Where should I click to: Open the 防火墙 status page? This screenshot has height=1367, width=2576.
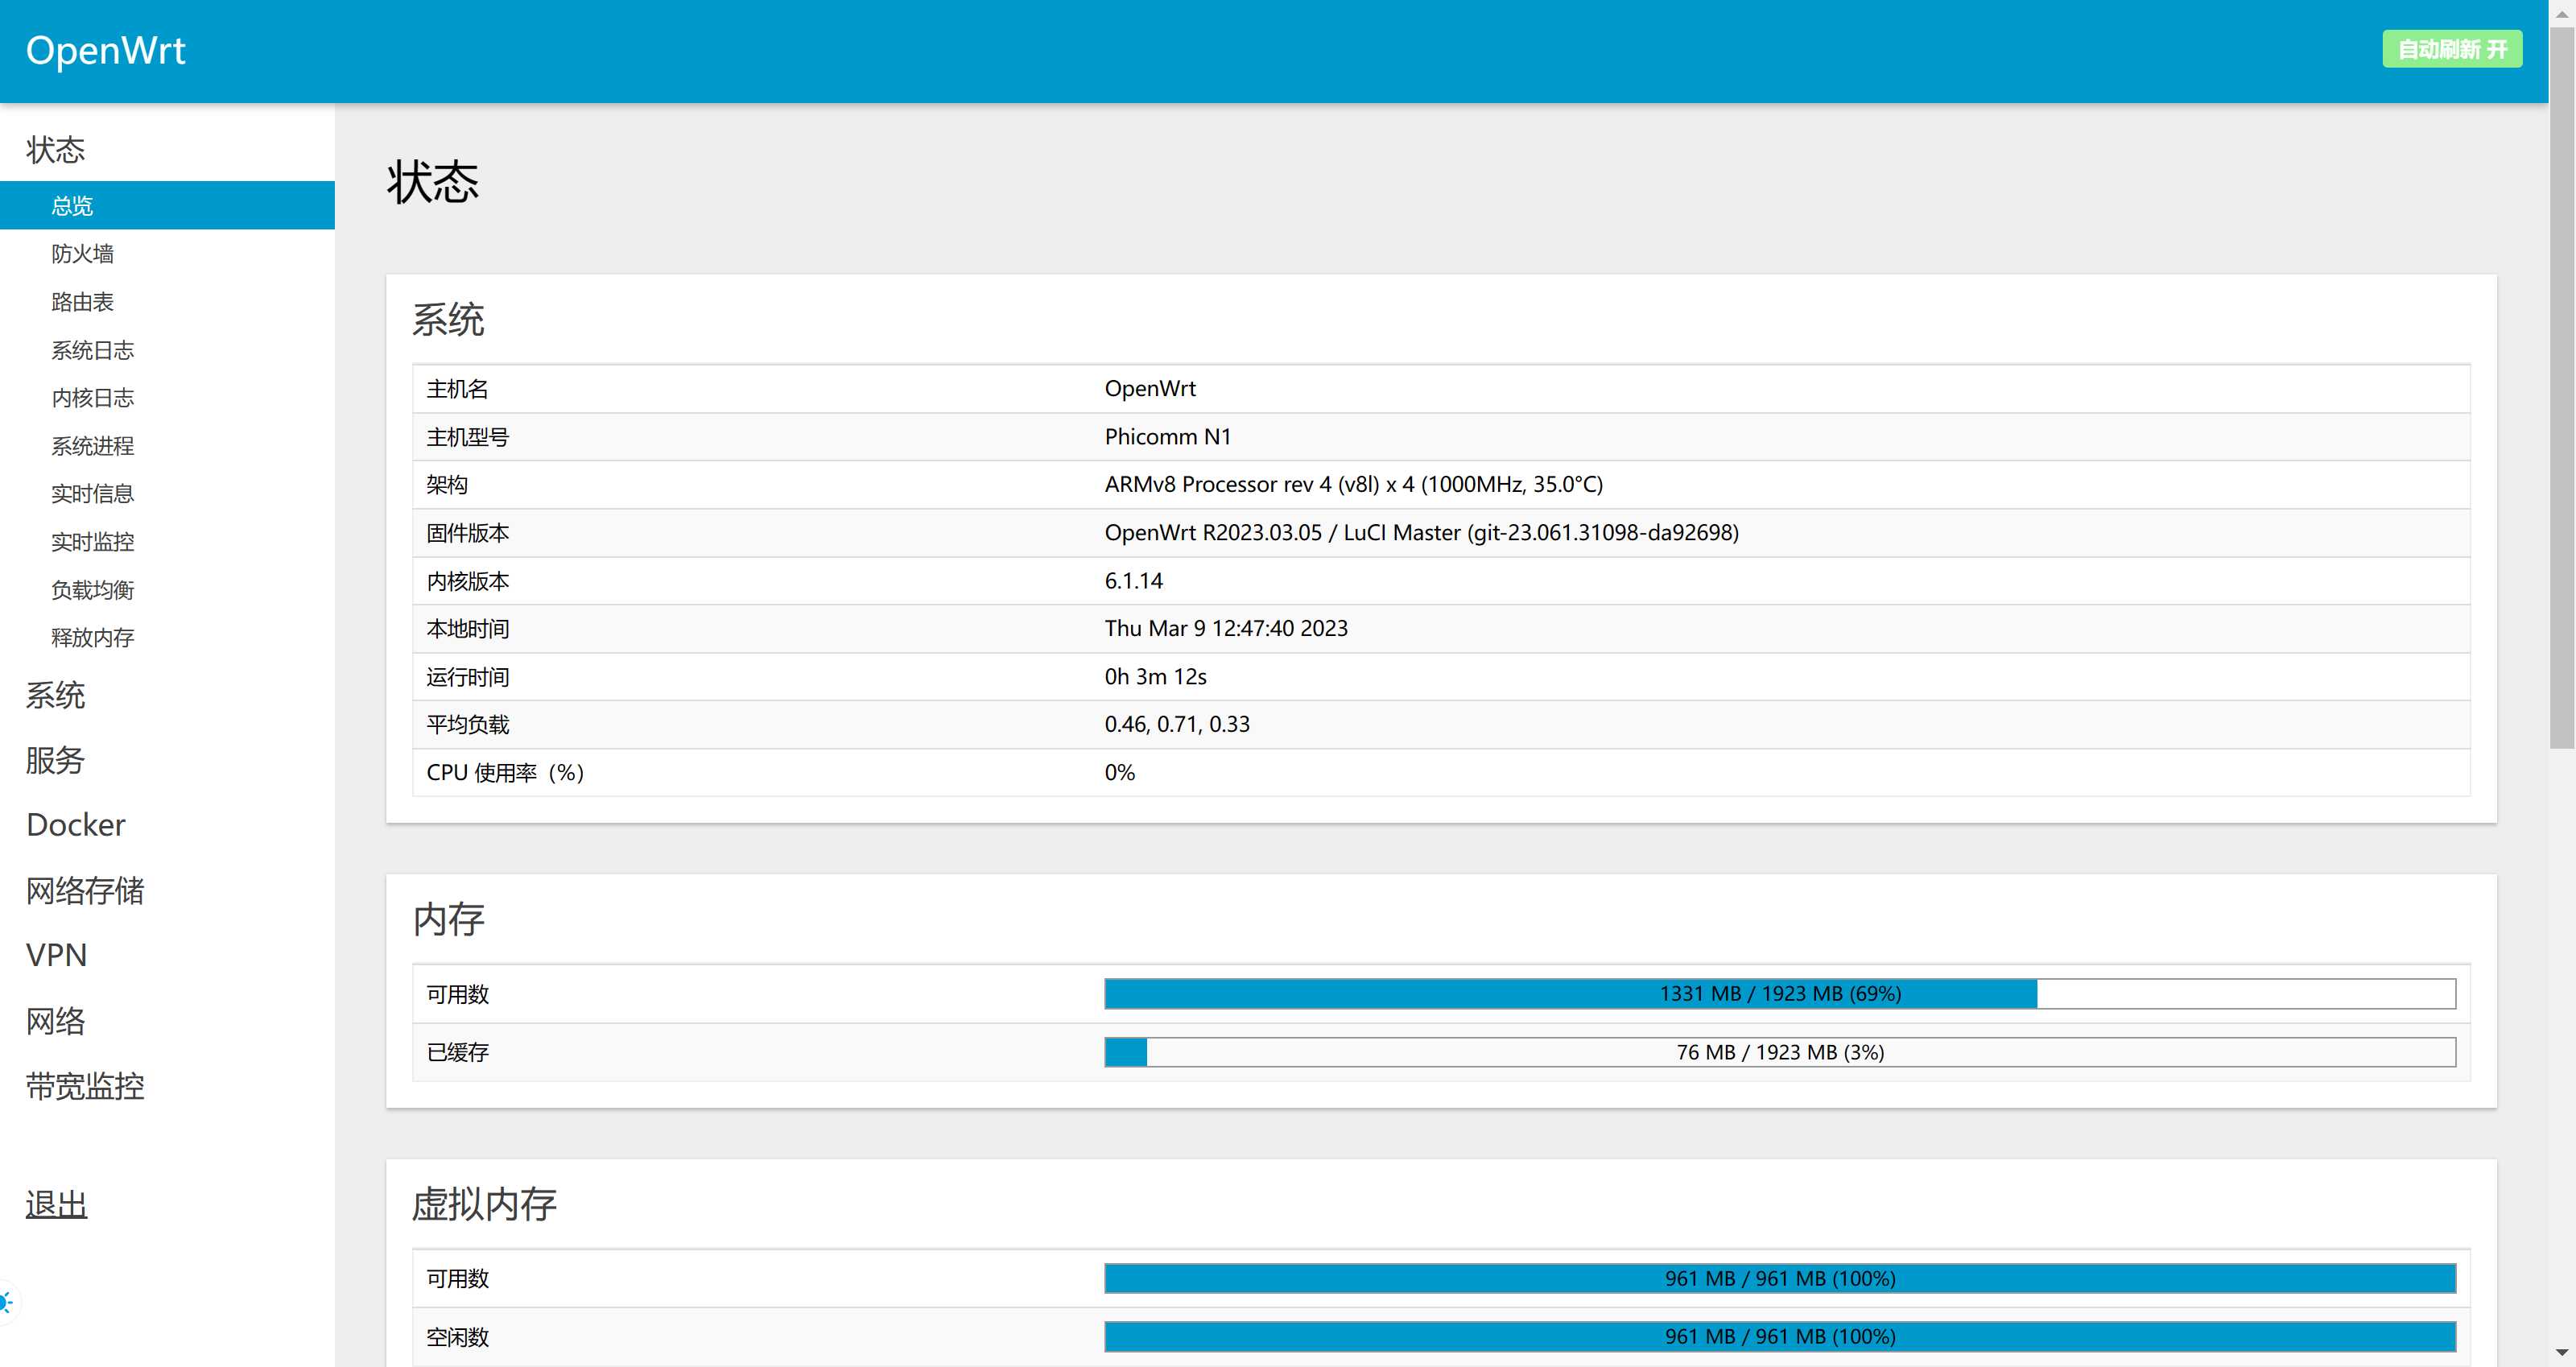click(83, 254)
